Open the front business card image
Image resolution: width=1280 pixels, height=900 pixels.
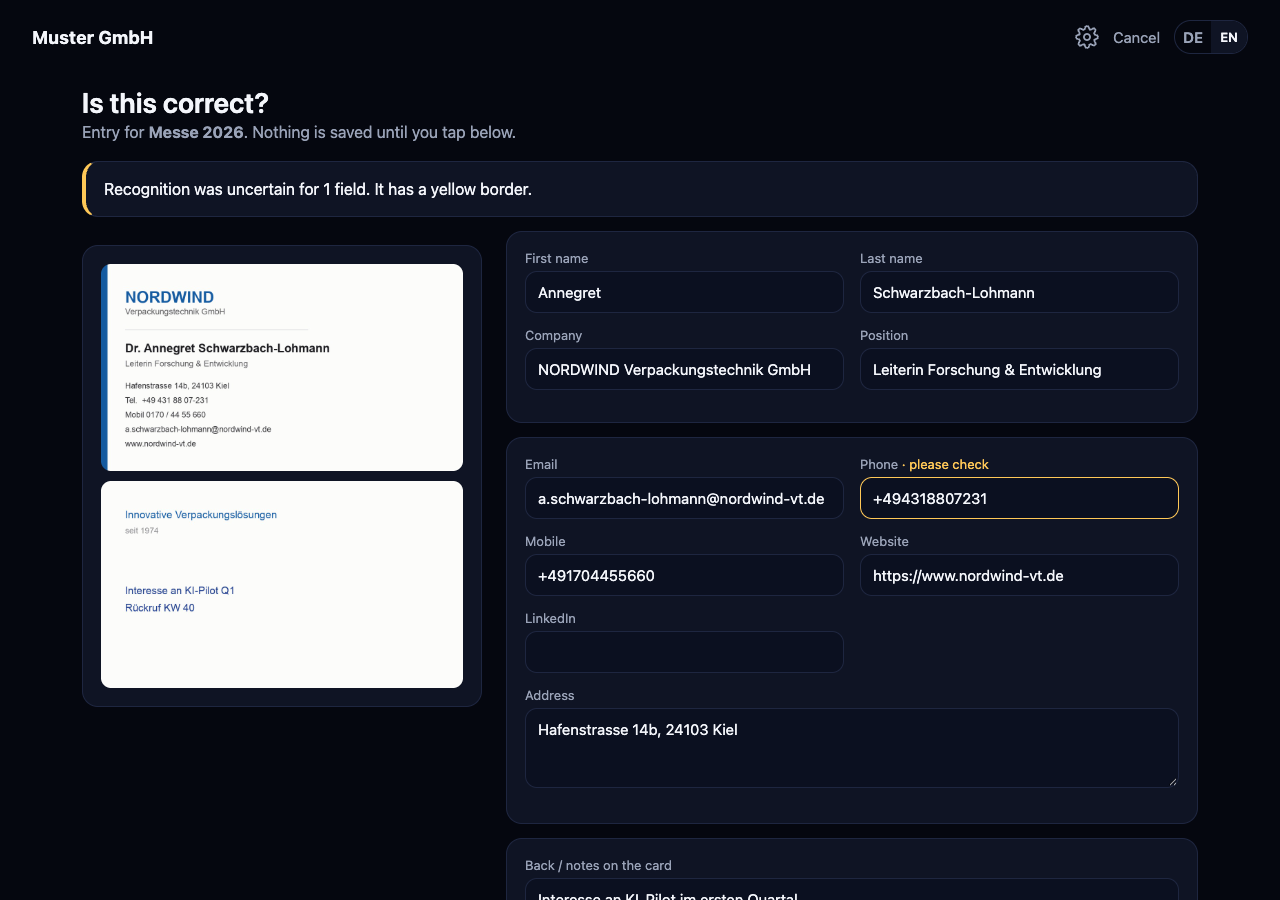pyautogui.click(x=282, y=367)
